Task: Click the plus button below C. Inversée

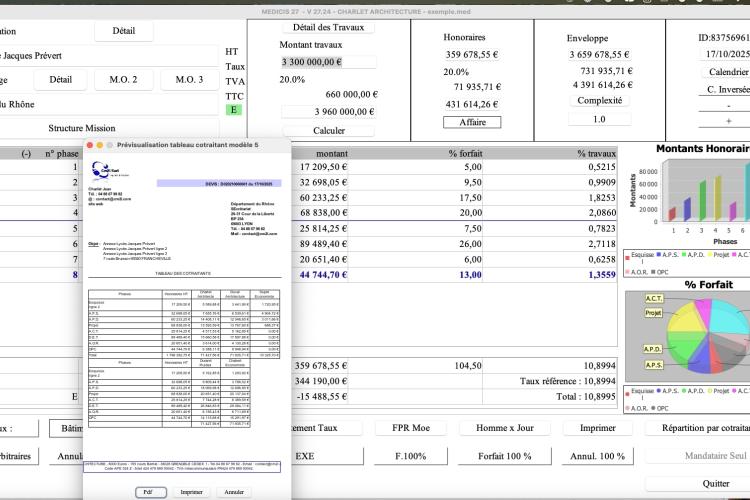Action: [x=728, y=121]
